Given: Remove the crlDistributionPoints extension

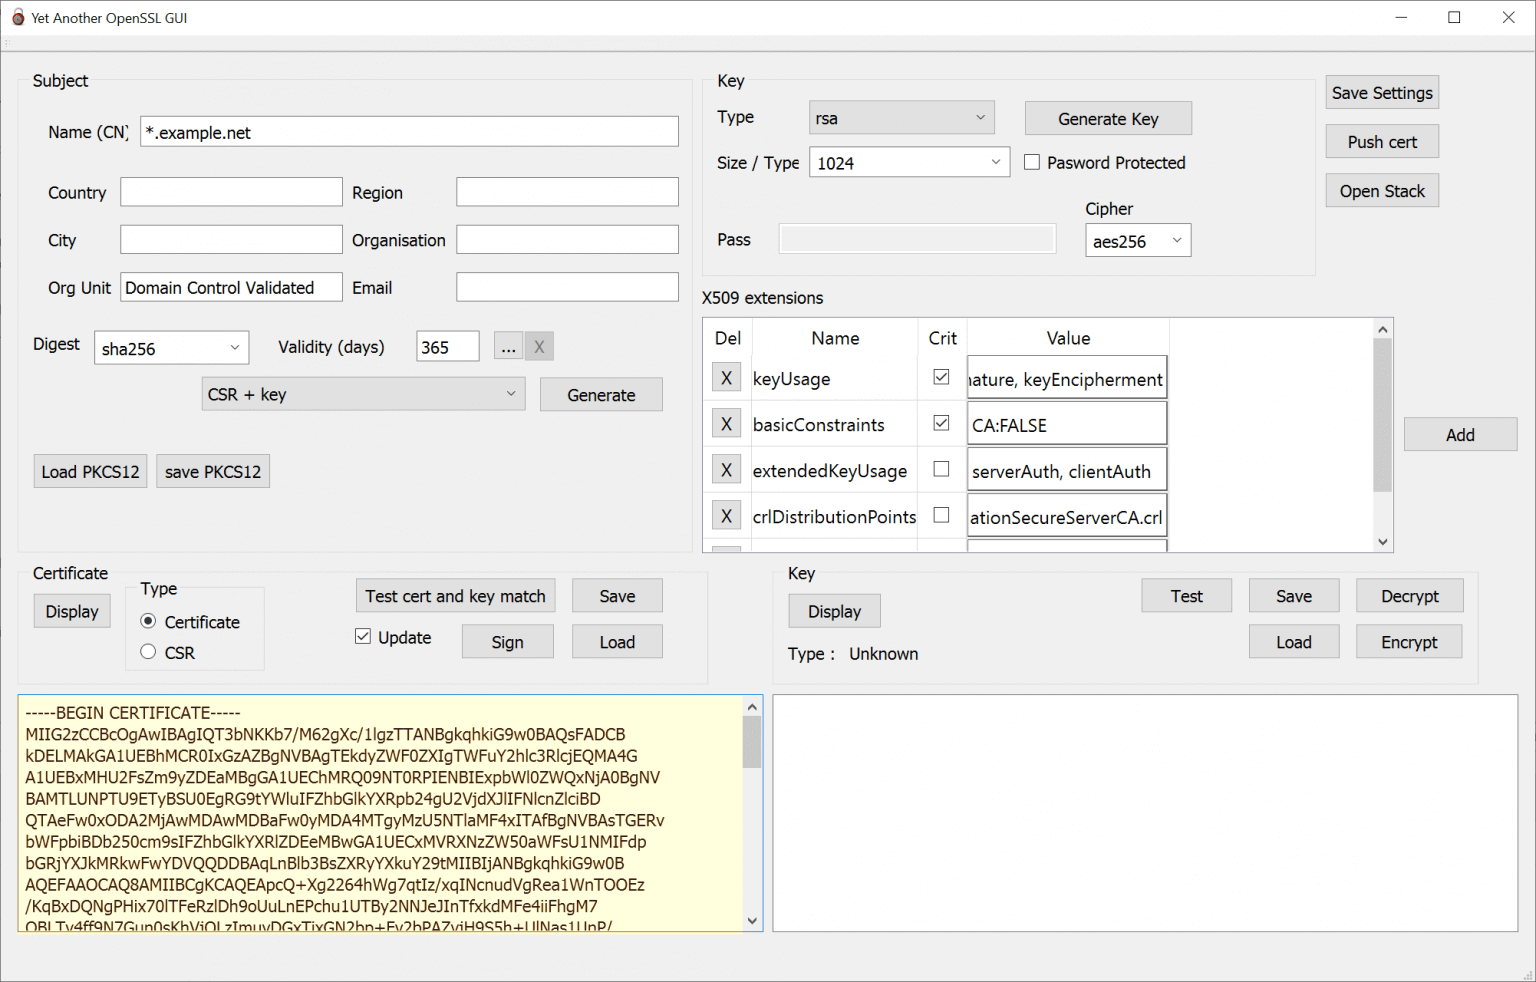Looking at the screenshot, I should click(x=726, y=515).
